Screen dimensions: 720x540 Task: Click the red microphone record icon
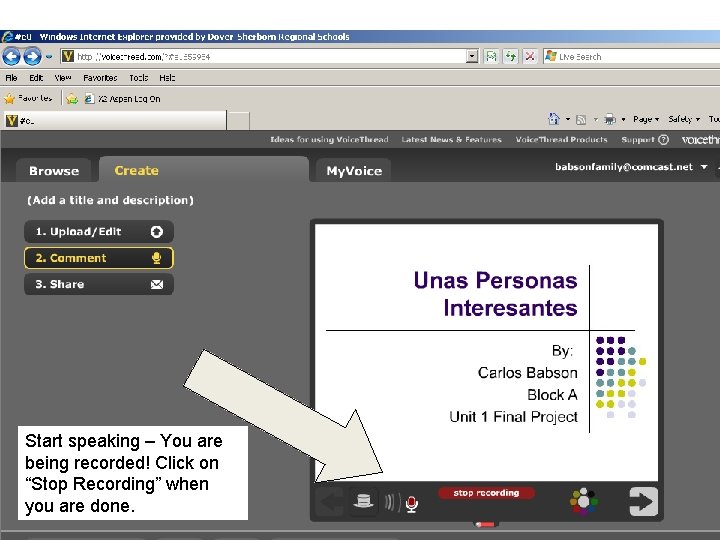(x=412, y=504)
